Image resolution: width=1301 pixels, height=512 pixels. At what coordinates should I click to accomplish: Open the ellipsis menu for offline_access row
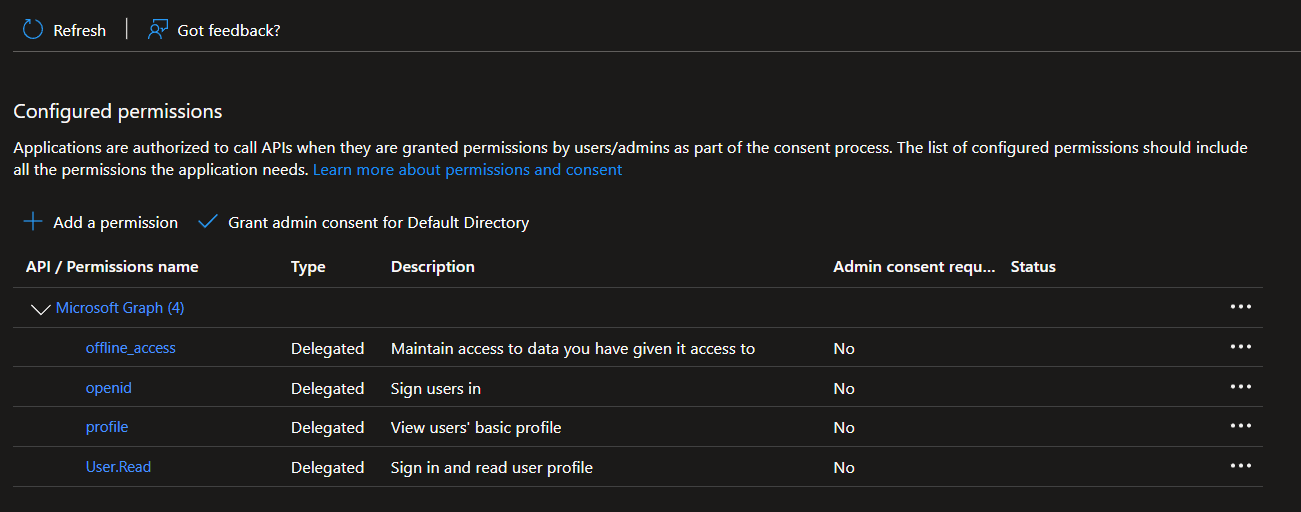(x=1241, y=347)
